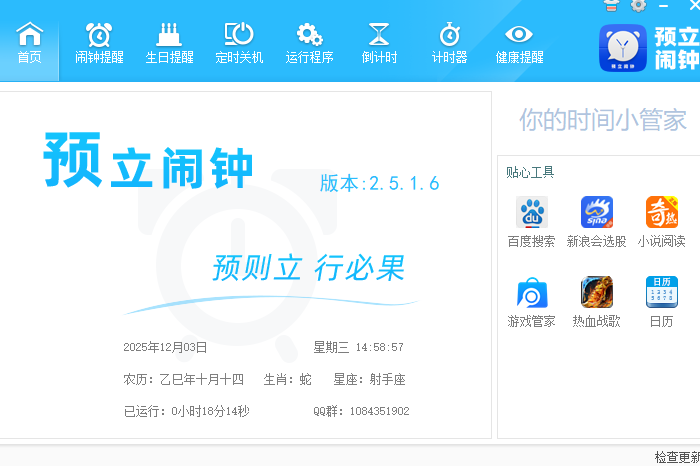700x466 pixels.
Task: Click the QQ群 number 1084351902
Action: pyautogui.click(x=379, y=411)
